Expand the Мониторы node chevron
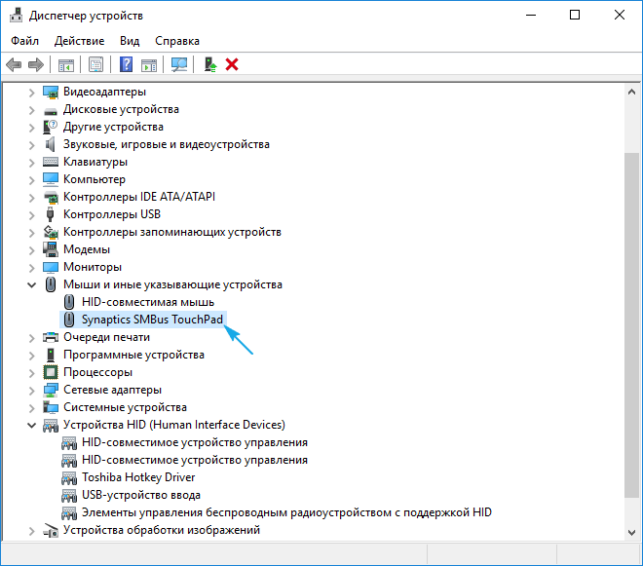The height and width of the screenshot is (566, 643). click(32, 268)
